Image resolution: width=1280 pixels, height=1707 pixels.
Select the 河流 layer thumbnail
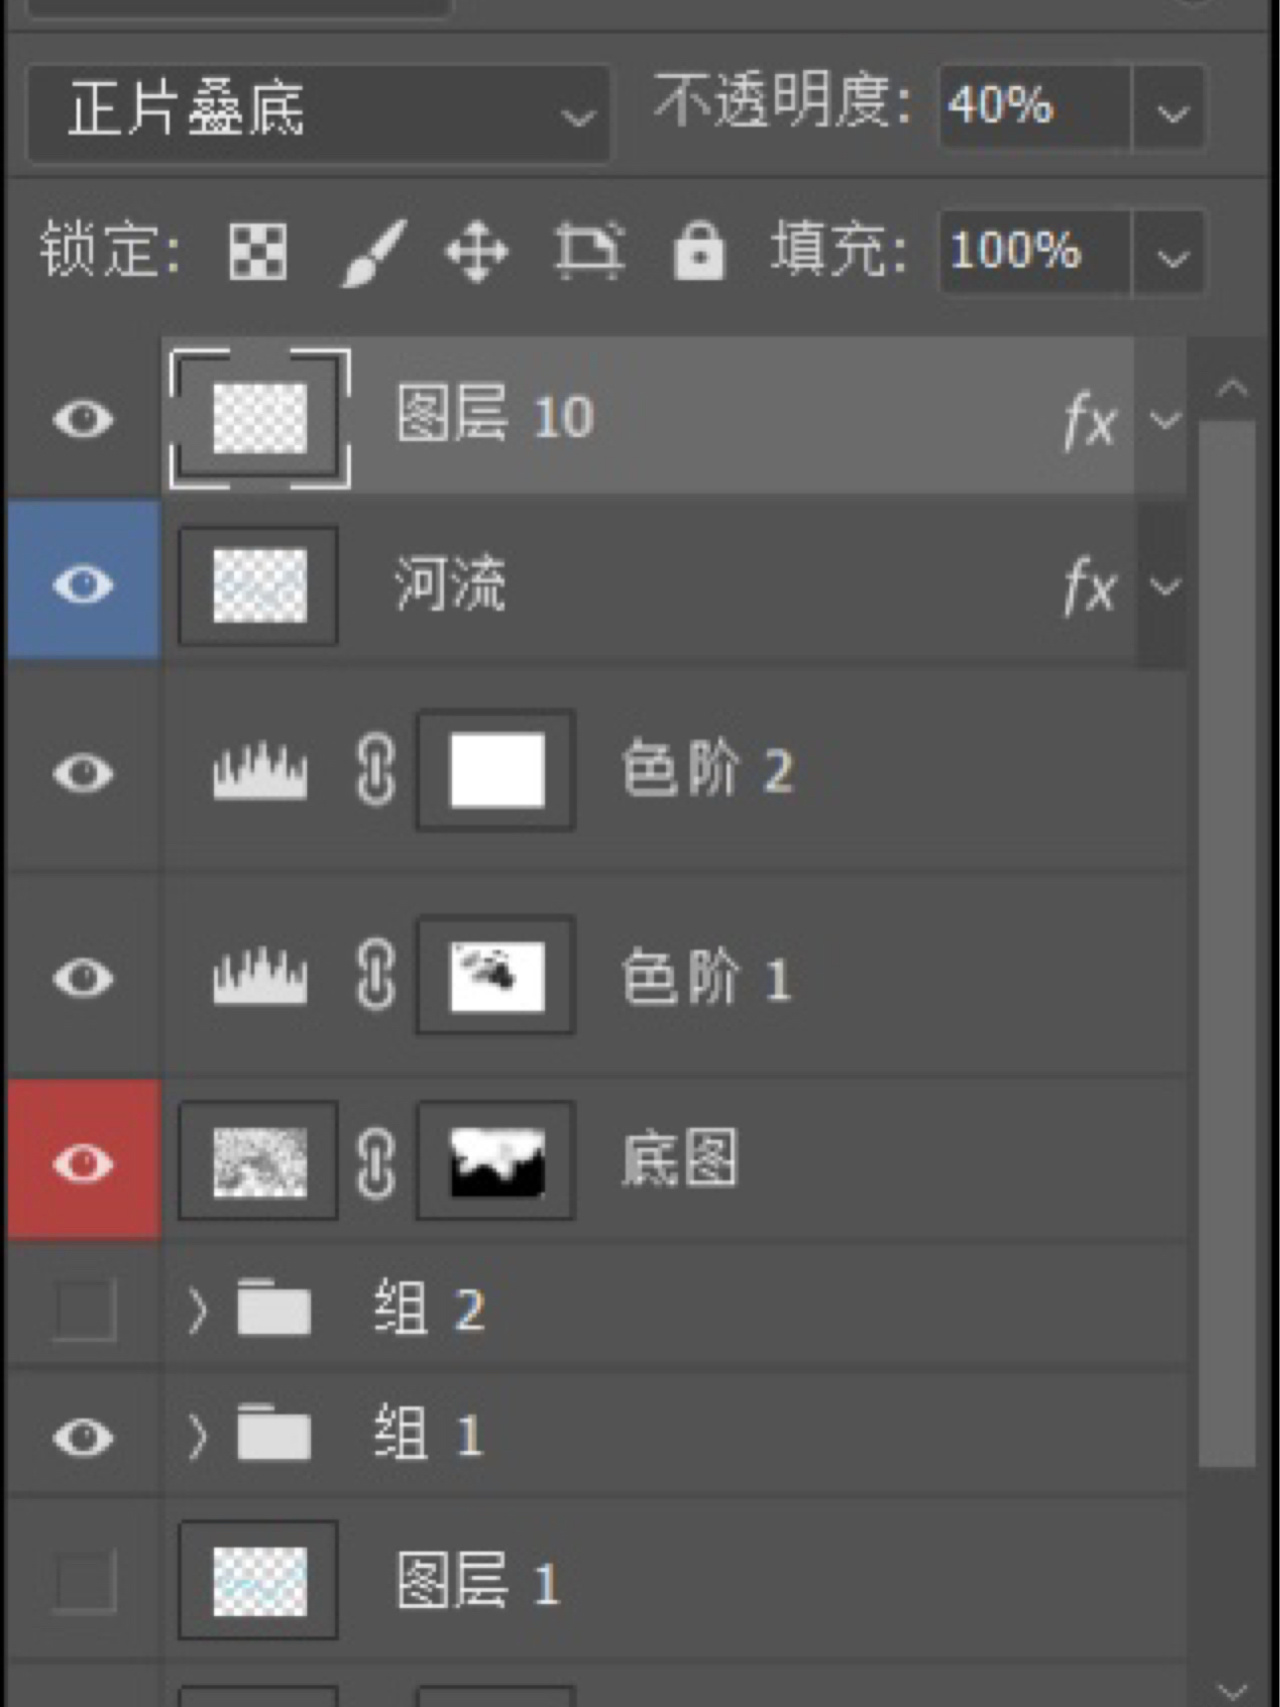tap(259, 586)
